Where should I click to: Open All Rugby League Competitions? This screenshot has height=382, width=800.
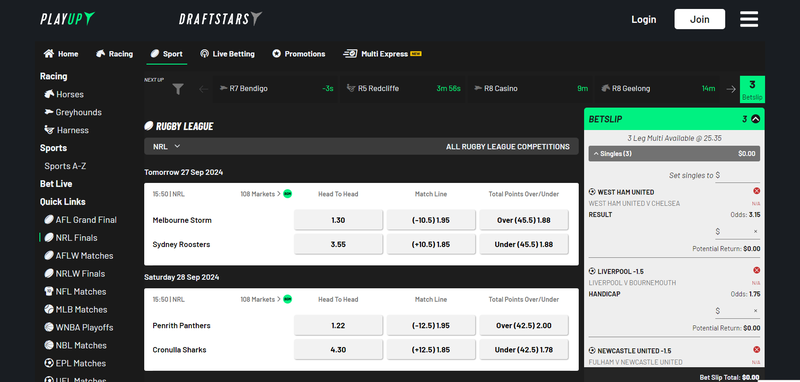[x=508, y=146]
